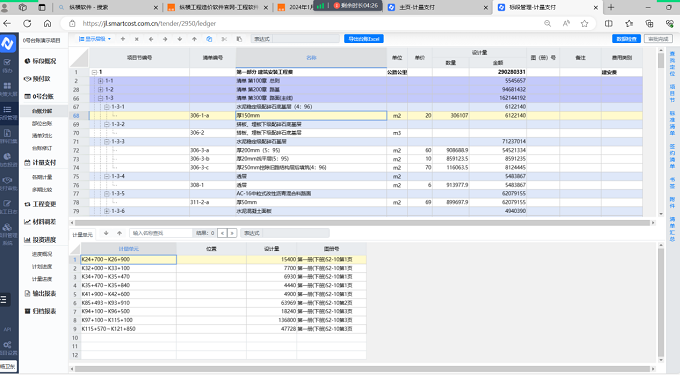Click the paste clipboard icon in toolbar
The height and width of the screenshot is (375, 680).
239,39
